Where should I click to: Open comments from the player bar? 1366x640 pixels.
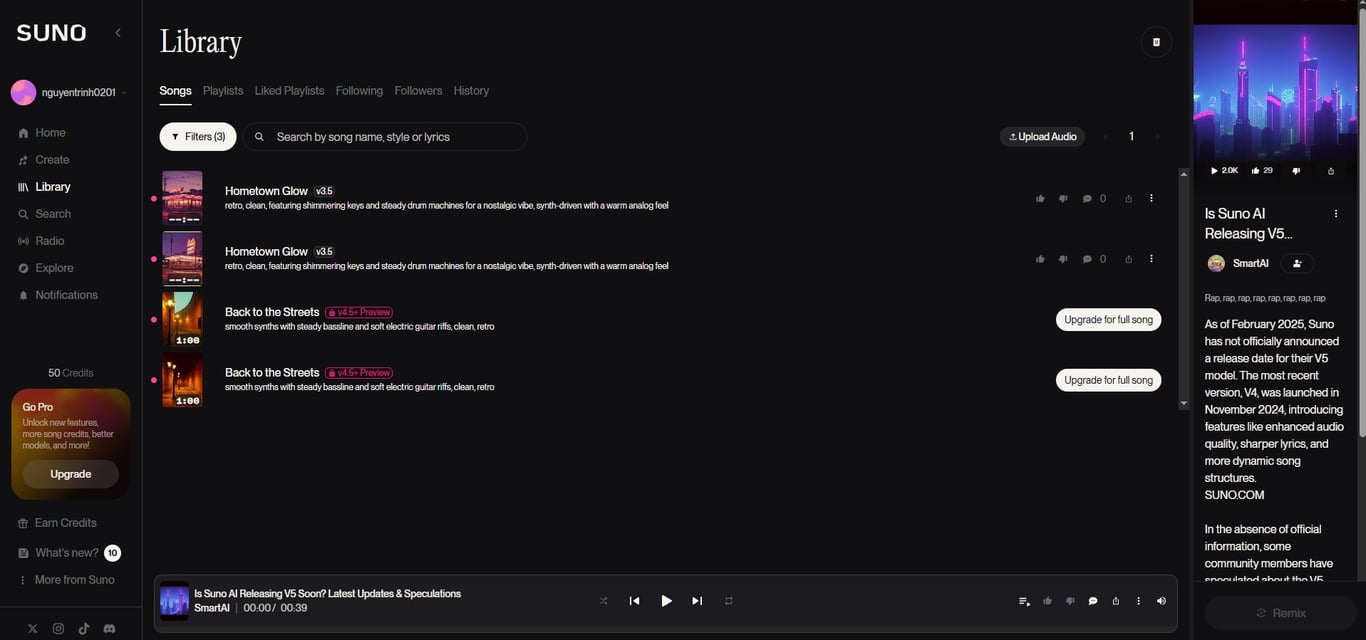click(x=1093, y=601)
